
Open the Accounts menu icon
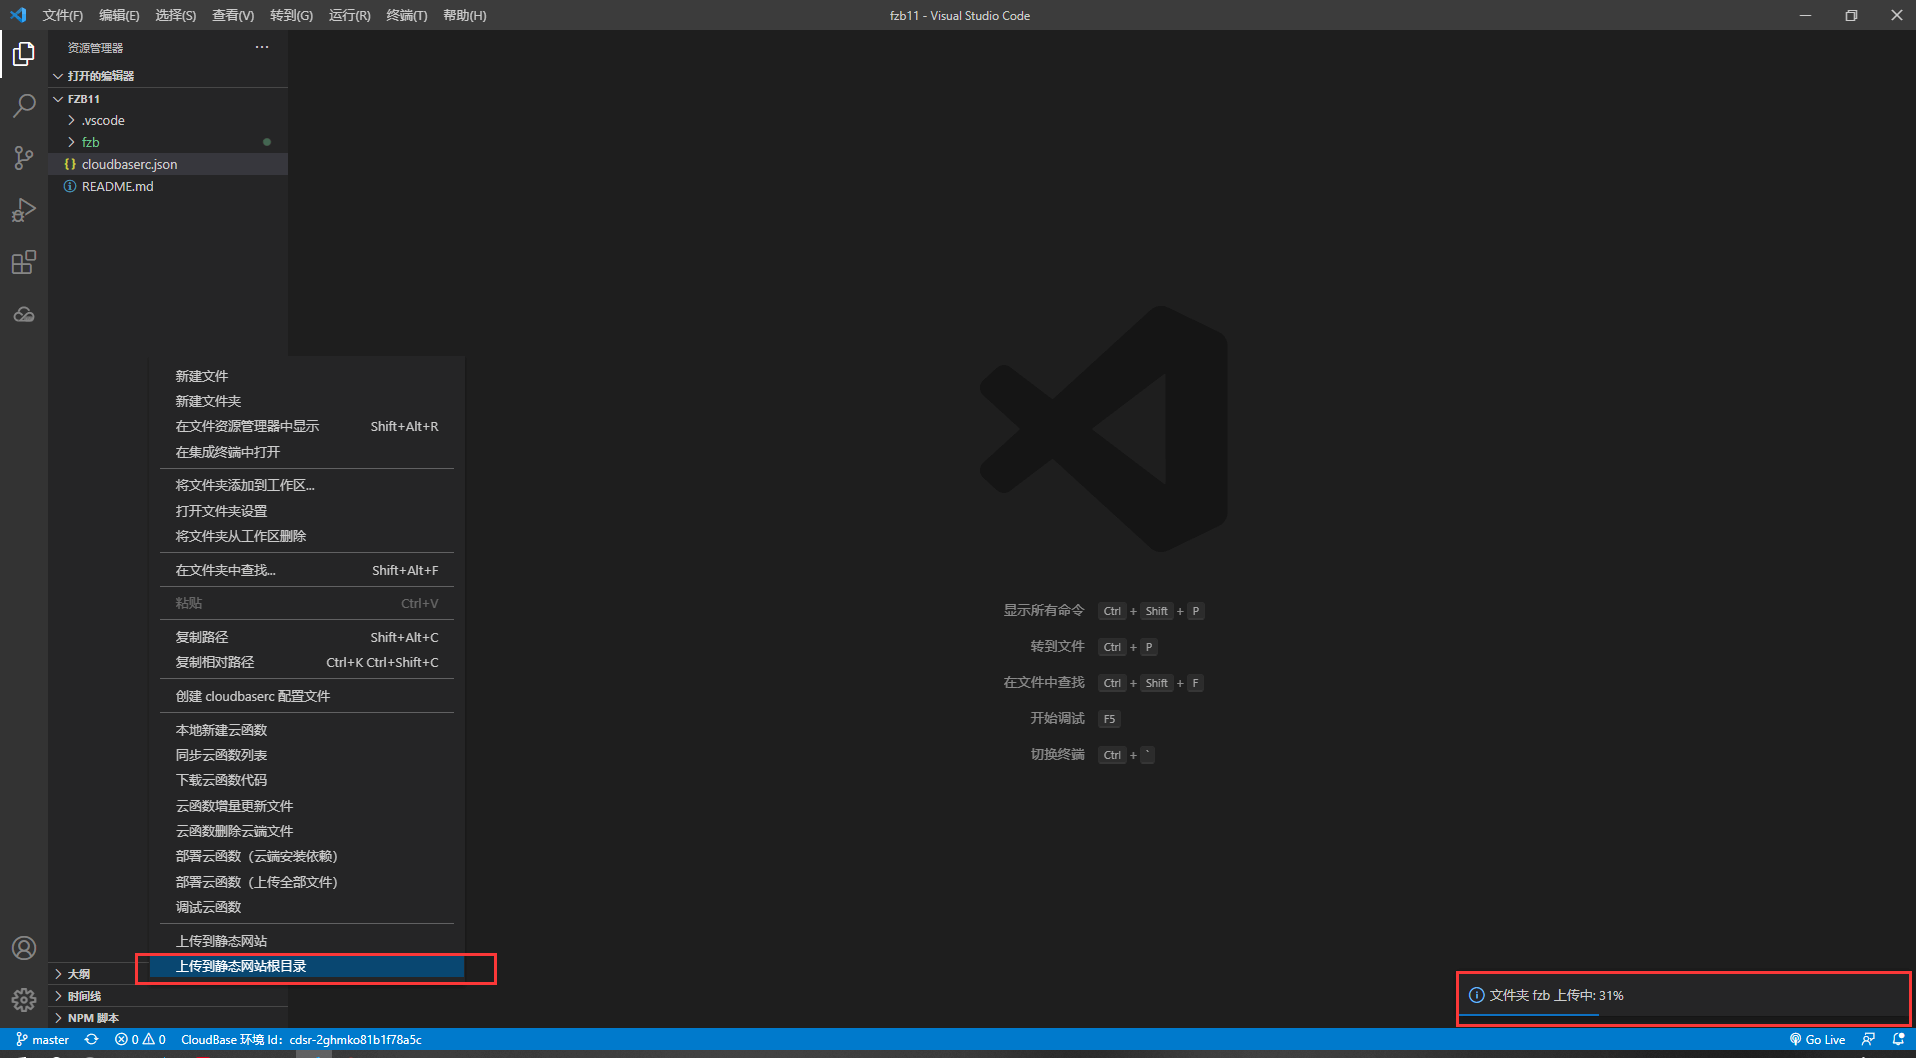24,948
